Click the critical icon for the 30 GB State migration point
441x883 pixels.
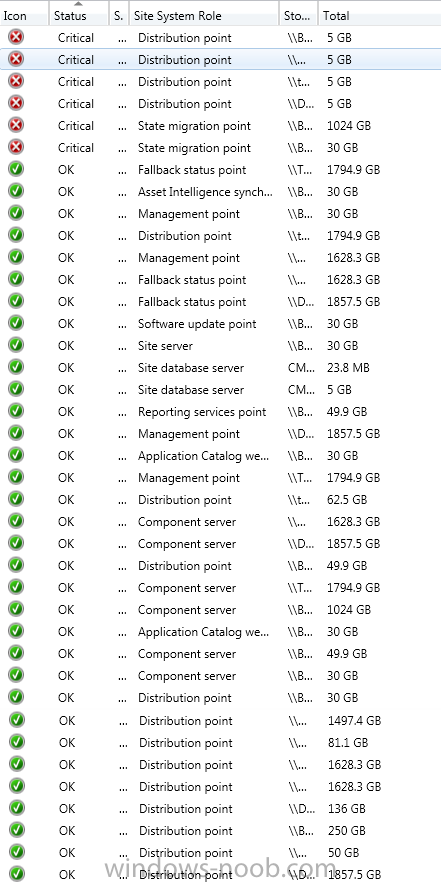click(16, 148)
